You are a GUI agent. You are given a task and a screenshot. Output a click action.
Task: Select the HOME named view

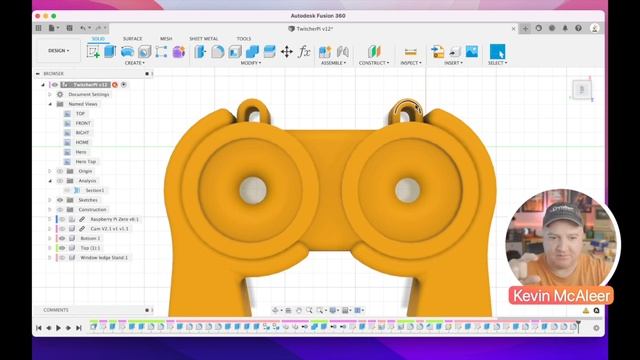(x=82, y=142)
